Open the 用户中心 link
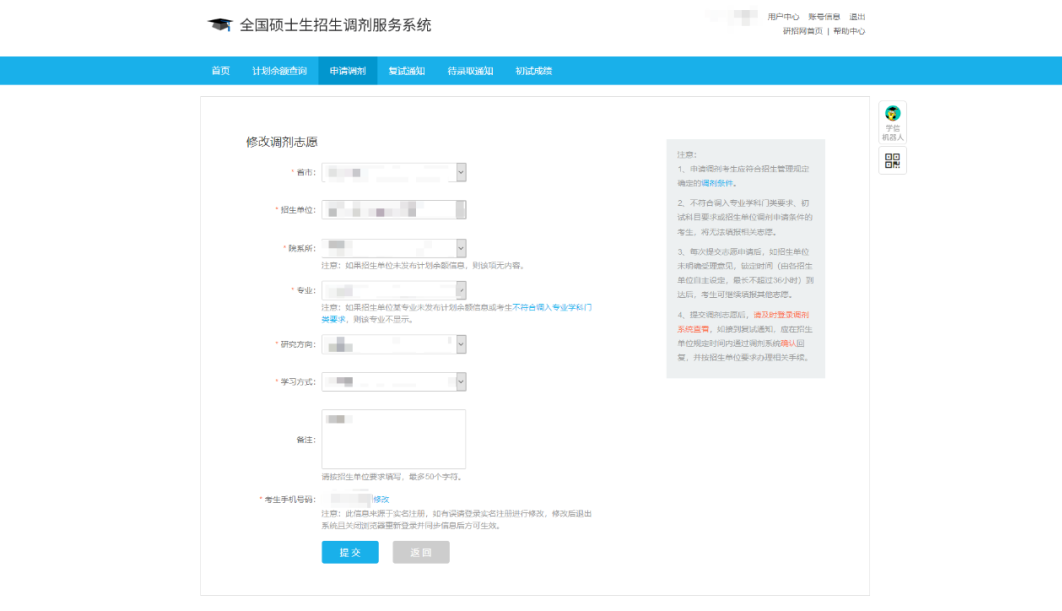Viewport: 1062px width, 611px height. 783,17
